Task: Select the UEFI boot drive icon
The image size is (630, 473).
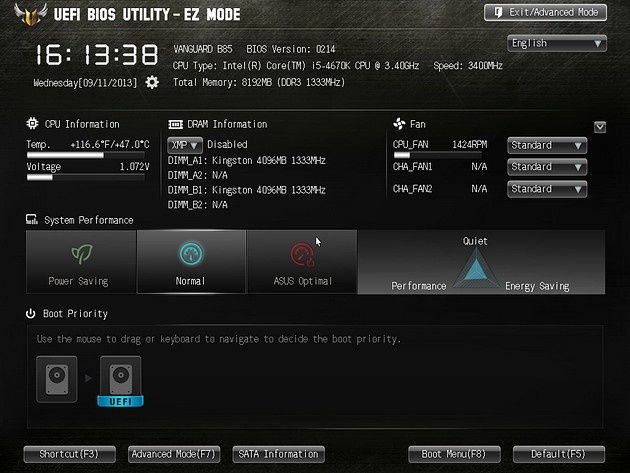Action: point(121,381)
